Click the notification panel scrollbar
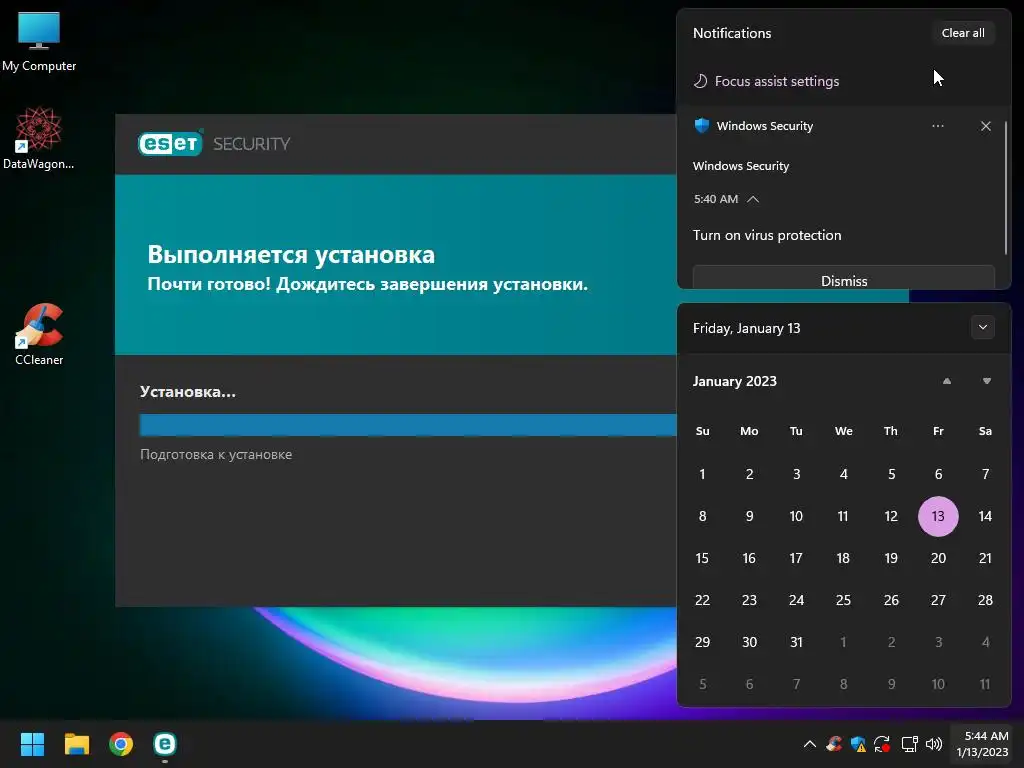This screenshot has height=768, width=1024. tap(1006, 188)
